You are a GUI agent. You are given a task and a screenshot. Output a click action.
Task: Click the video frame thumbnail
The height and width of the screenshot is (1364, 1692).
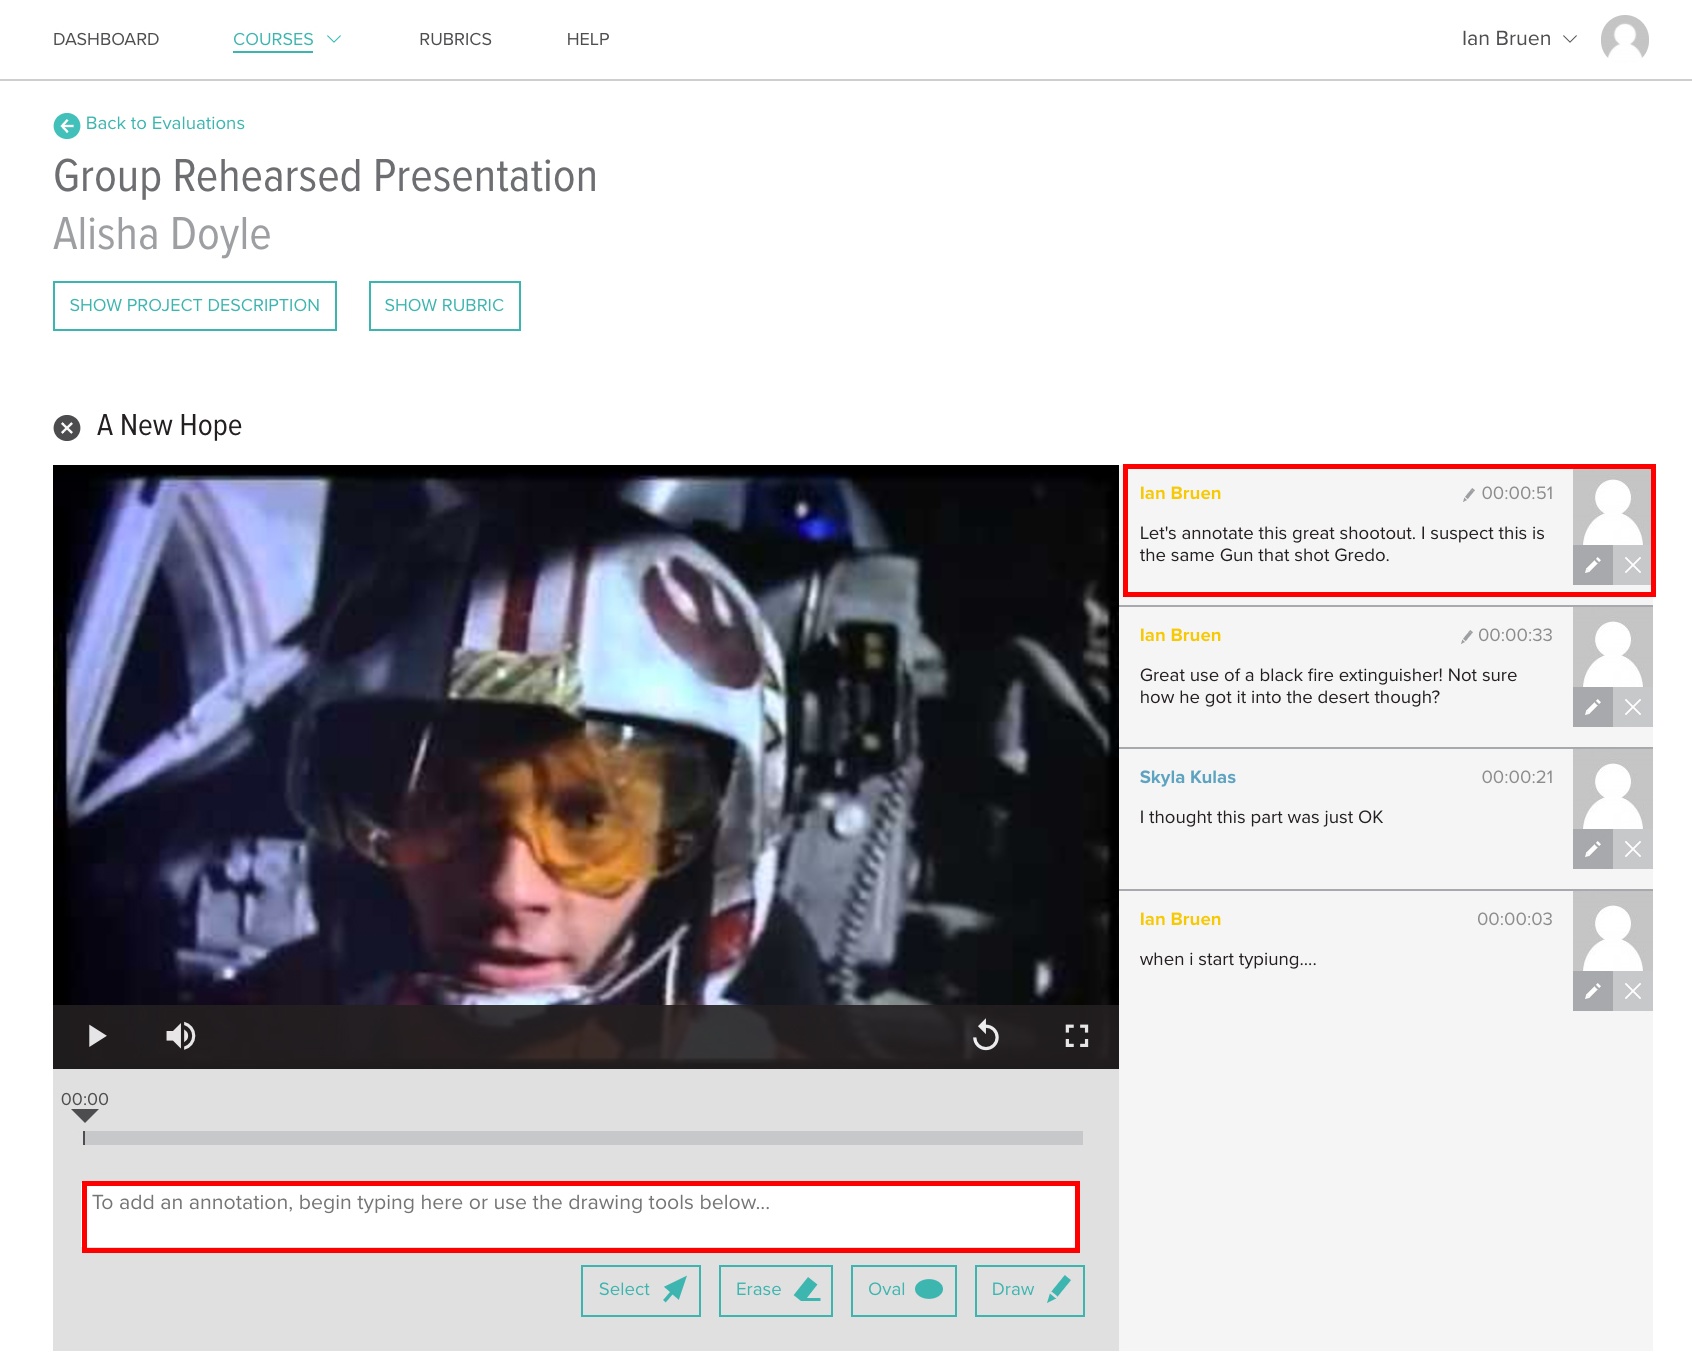coord(586,735)
